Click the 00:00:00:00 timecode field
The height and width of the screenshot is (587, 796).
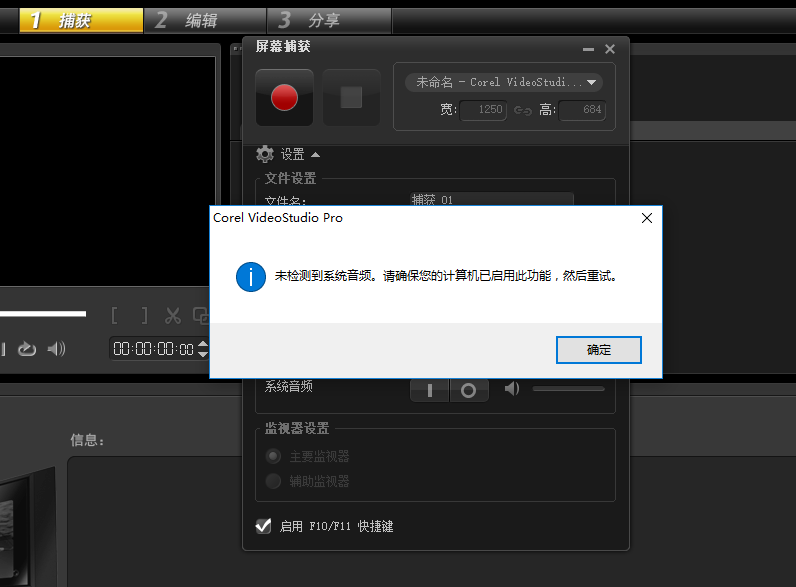(x=153, y=349)
